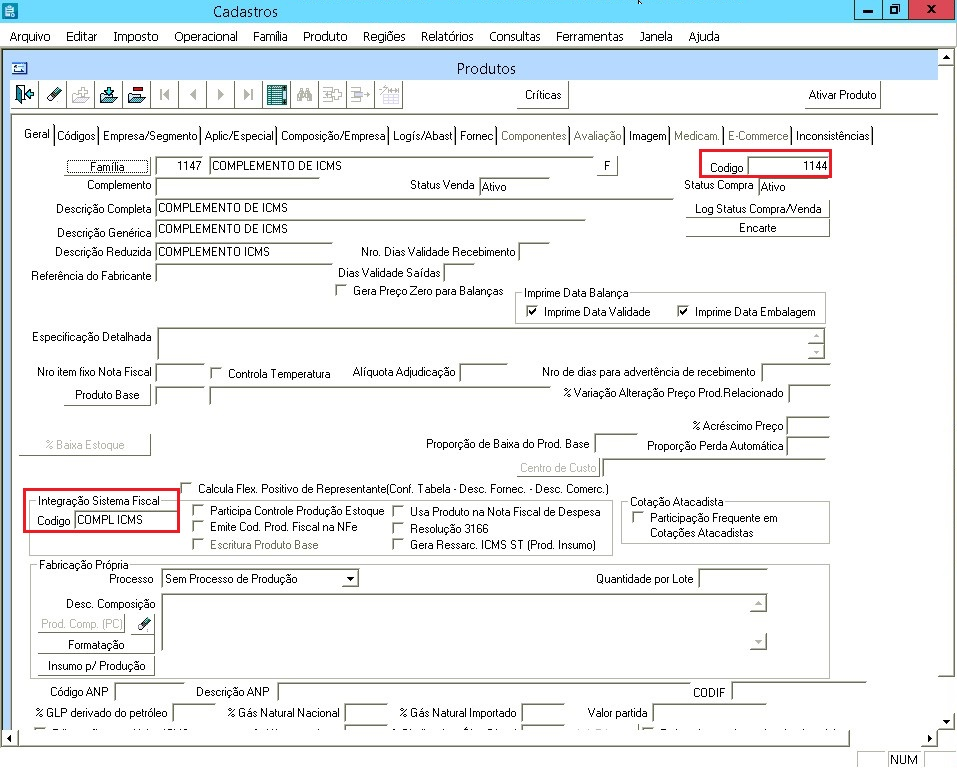
Task: Uncheck Imprime Data Embalagem
Action: point(683,311)
